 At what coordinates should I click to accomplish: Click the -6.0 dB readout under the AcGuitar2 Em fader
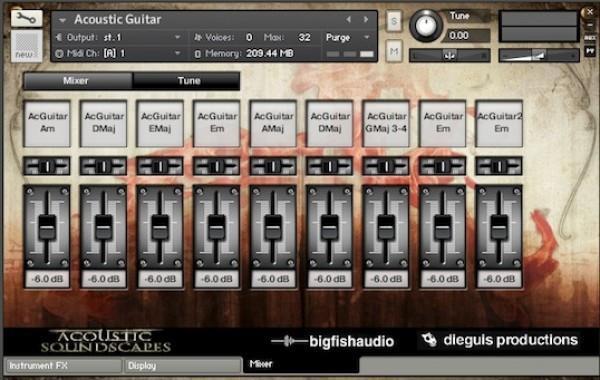[499, 279]
